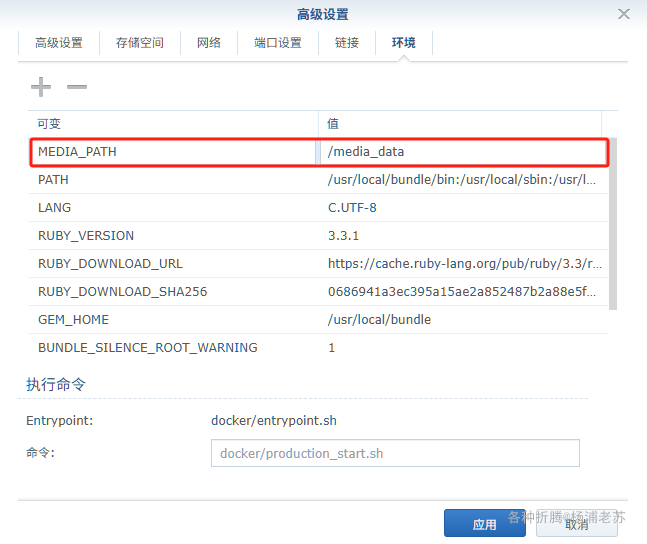Switch to the 高级设置 tab
The height and width of the screenshot is (544, 647).
point(59,43)
